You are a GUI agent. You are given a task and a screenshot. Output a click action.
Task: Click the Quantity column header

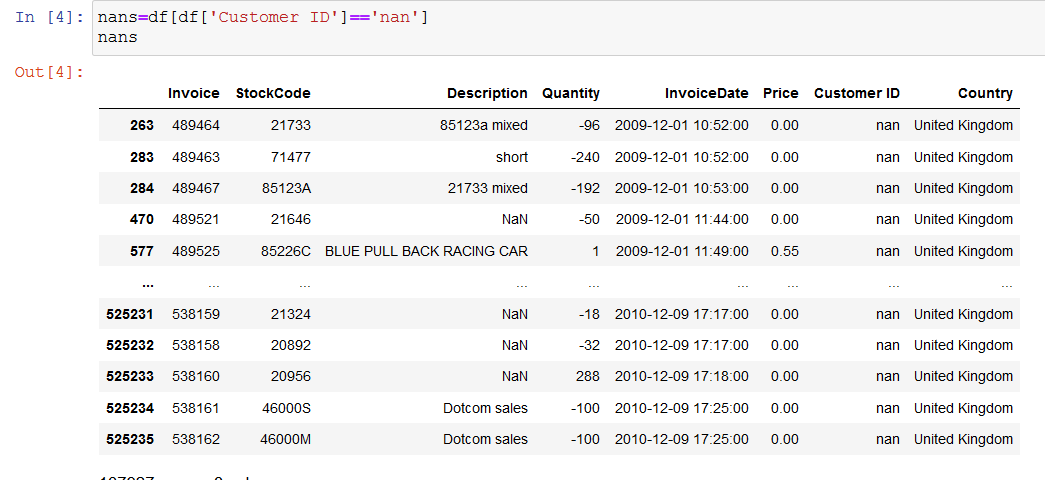click(570, 93)
